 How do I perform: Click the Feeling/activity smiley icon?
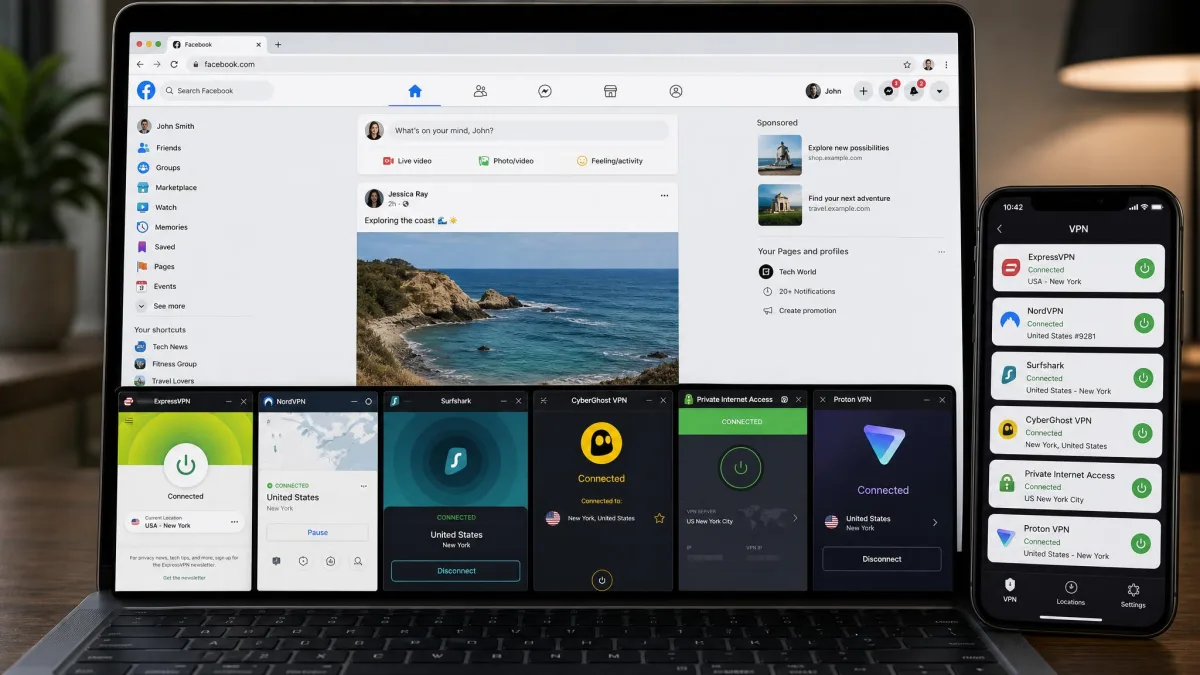(582, 161)
